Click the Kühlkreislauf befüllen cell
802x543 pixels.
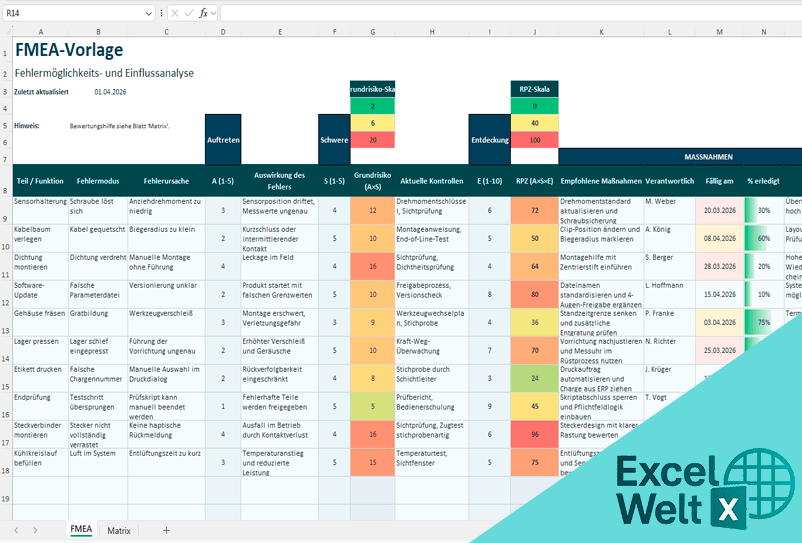coord(40,462)
